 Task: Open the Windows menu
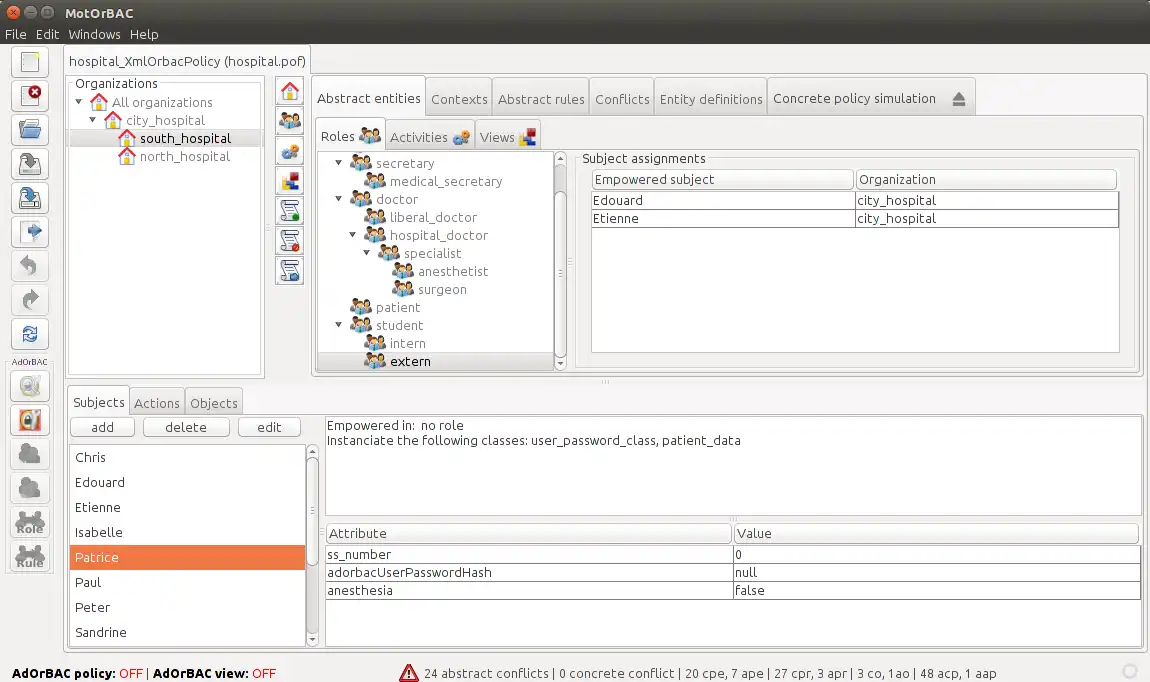(x=94, y=34)
